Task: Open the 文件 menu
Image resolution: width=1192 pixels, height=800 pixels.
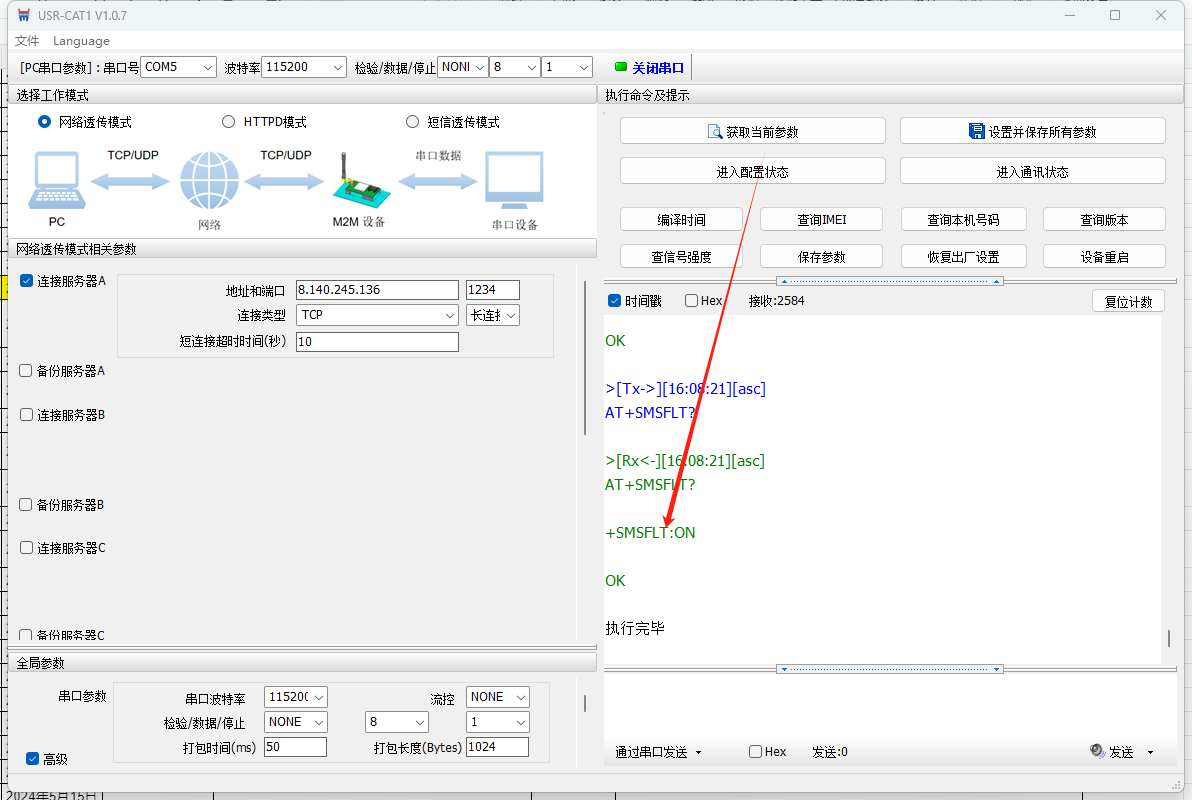Action: [x=27, y=41]
